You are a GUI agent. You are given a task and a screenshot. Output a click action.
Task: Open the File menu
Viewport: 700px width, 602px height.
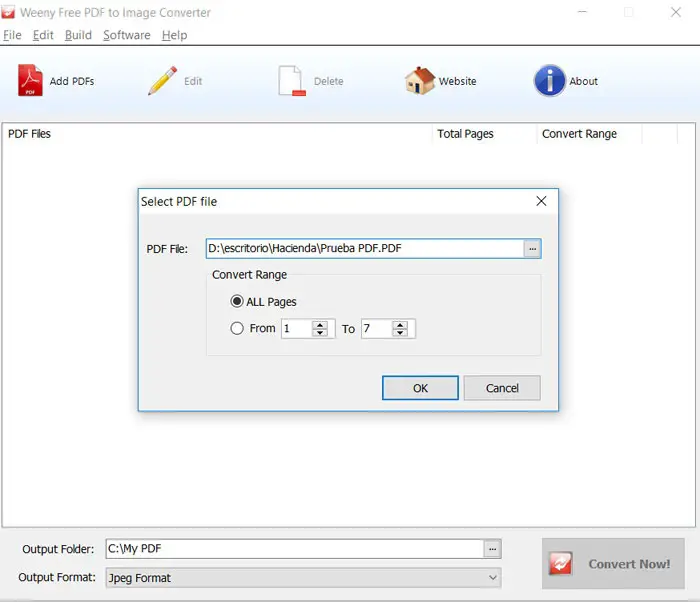[12, 35]
